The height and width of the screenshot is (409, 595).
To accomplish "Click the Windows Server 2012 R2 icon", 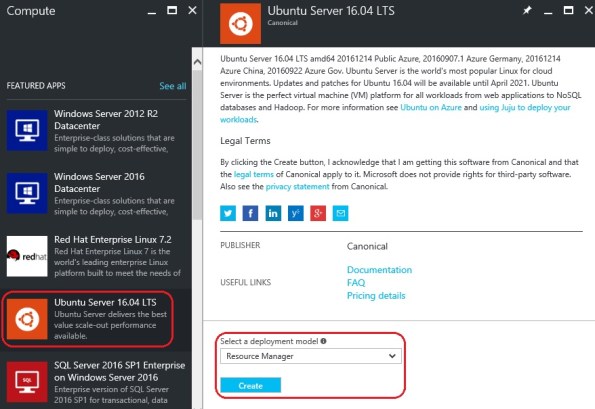I will (27, 130).
